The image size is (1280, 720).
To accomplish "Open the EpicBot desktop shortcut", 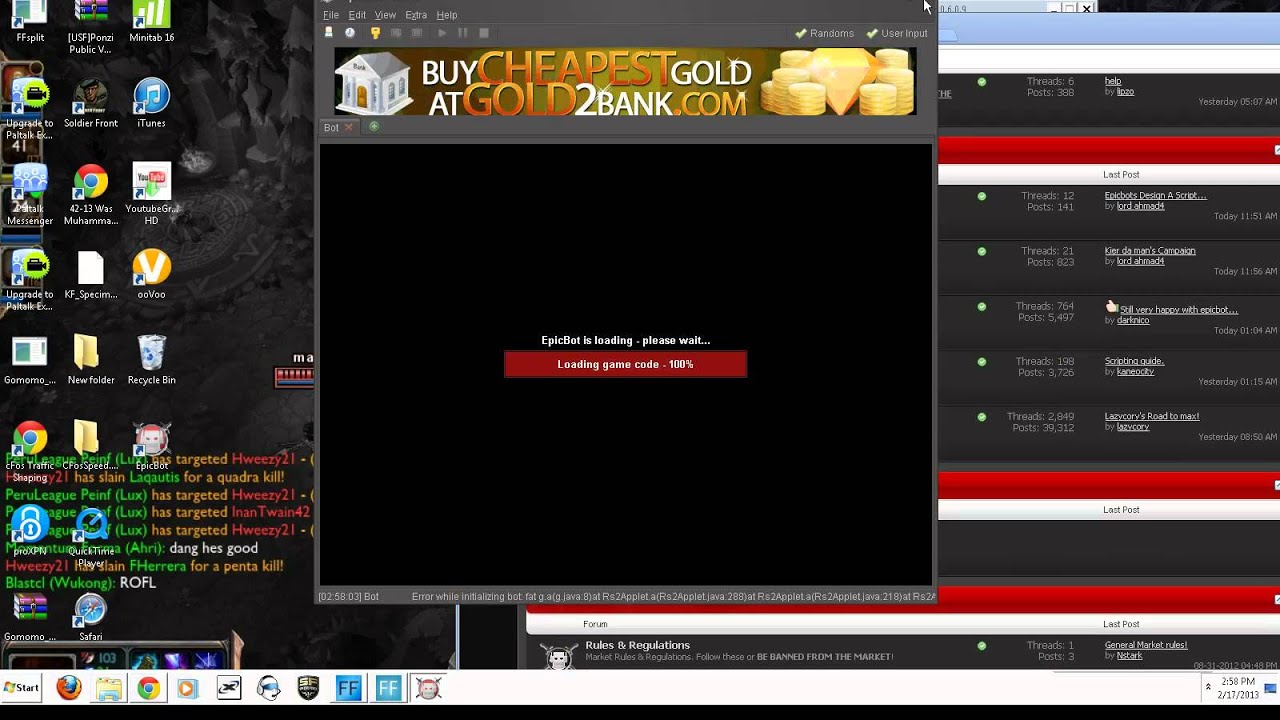I will click(x=151, y=446).
